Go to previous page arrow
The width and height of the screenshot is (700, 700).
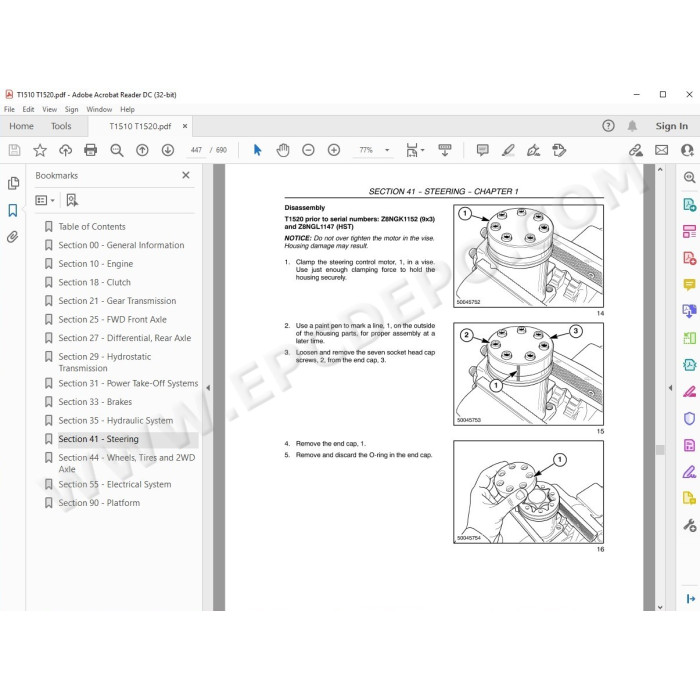click(142, 150)
